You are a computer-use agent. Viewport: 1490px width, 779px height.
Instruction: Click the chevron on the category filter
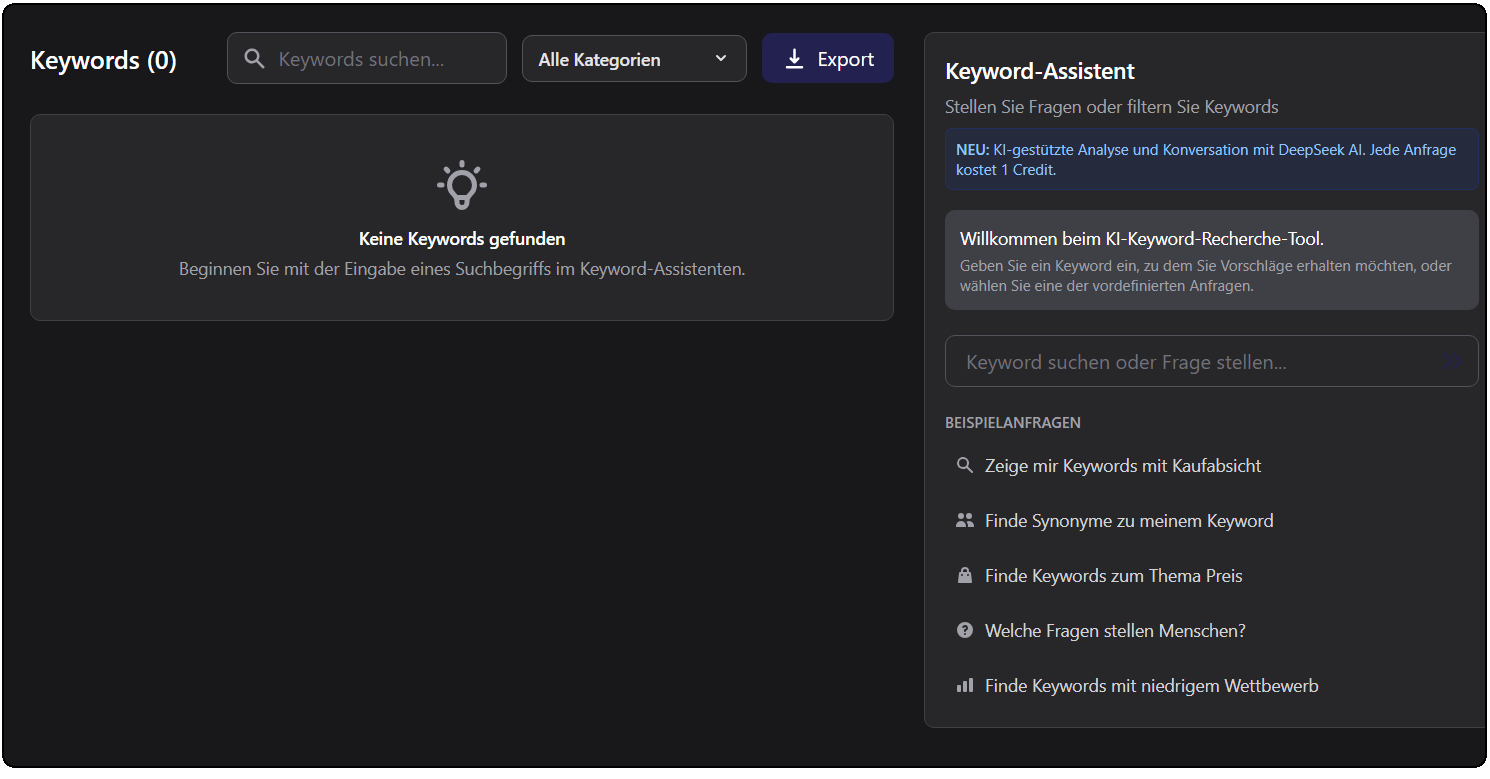pyautogui.click(x=720, y=58)
